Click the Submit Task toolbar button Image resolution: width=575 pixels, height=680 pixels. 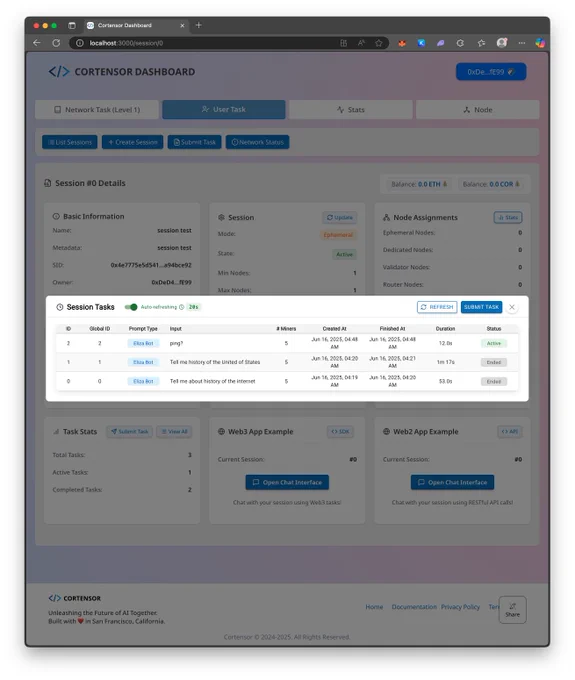tap(195, 142)
